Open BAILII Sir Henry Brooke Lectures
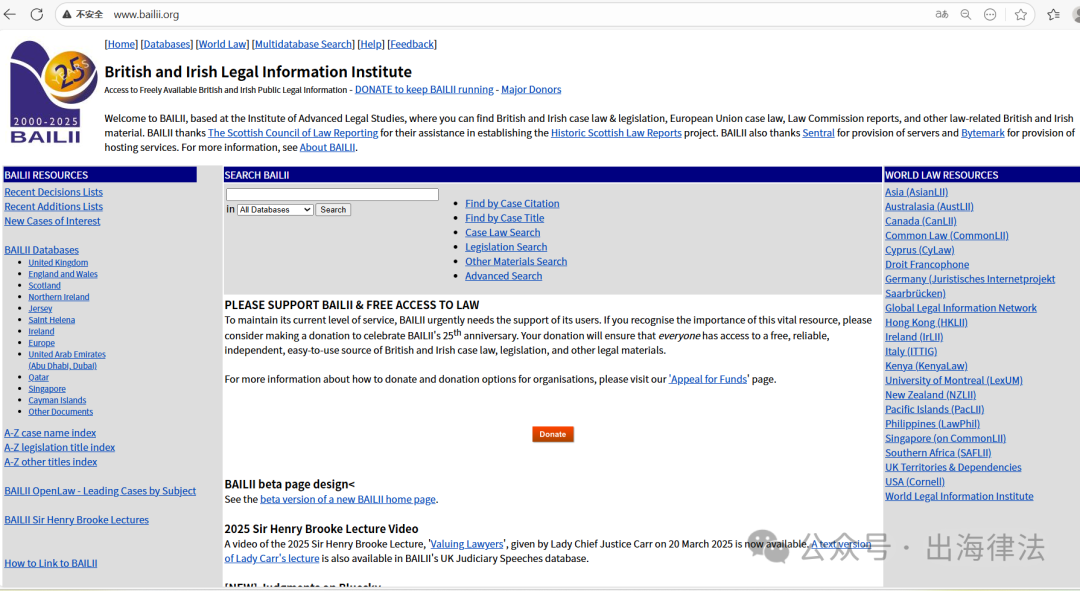The image size is (1080, 591). coord(76,520)
